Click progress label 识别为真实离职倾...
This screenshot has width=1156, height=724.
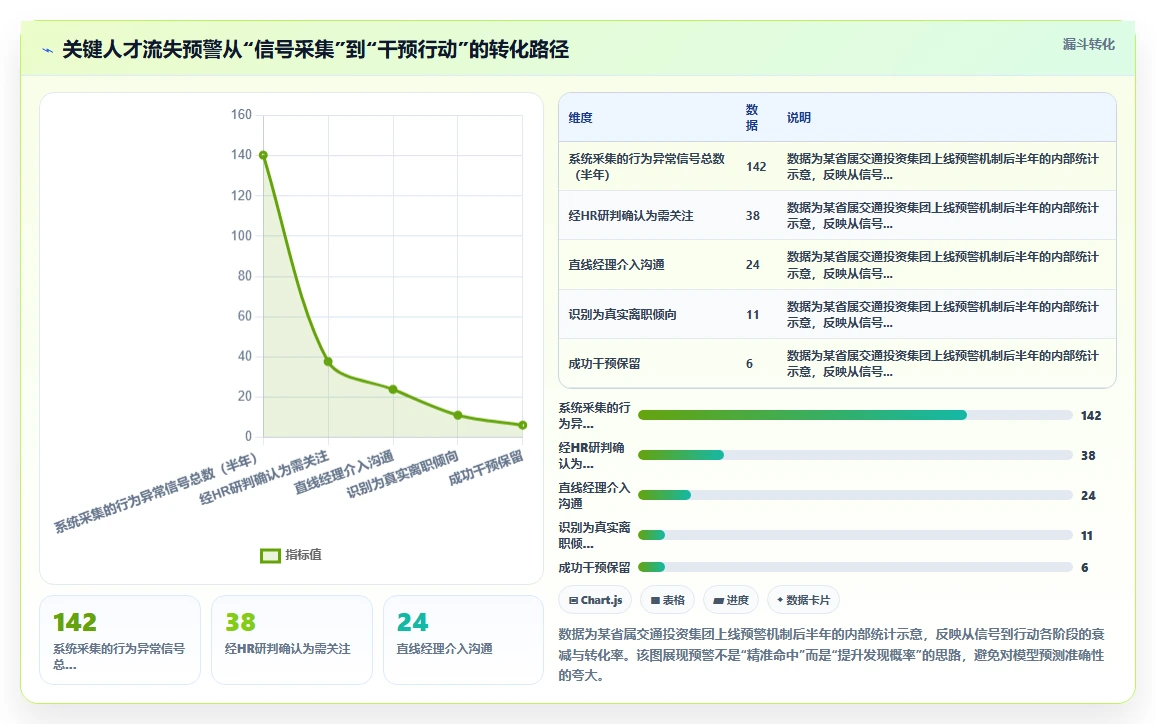594,535
